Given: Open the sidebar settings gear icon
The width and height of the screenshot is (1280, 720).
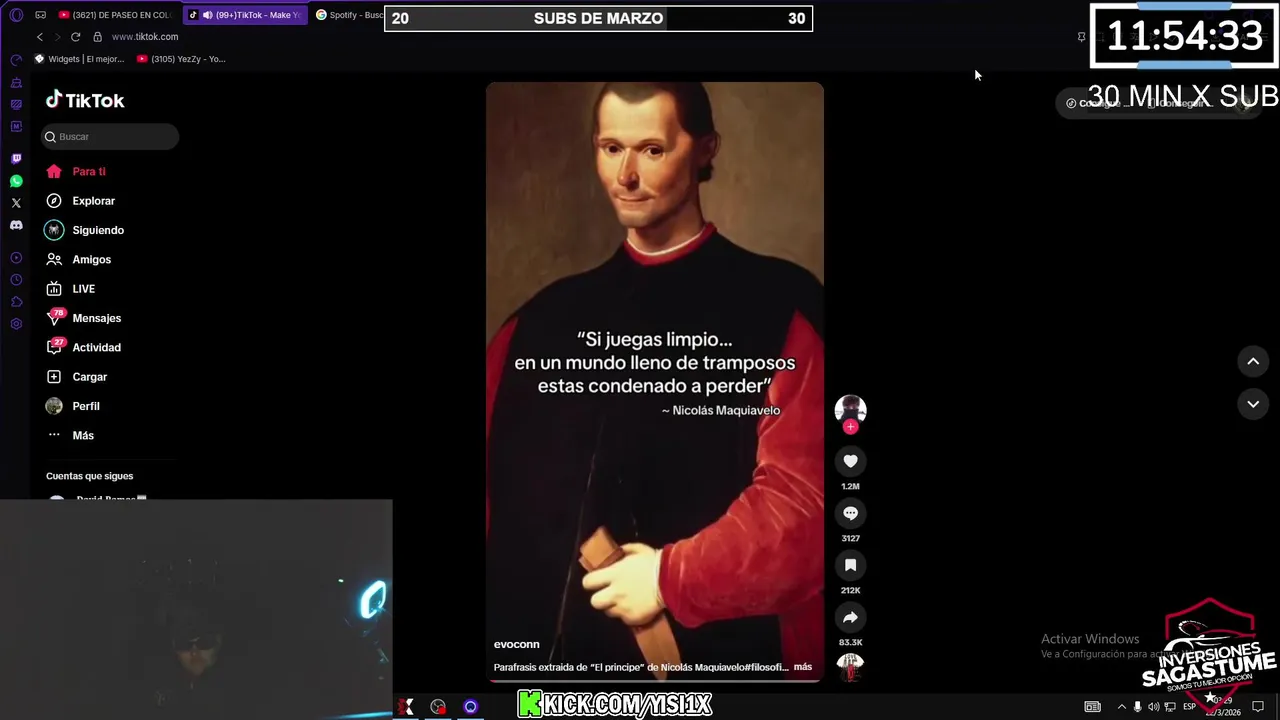Looking at the screenshot, I should pyautogui.click(x=16, y=324).
